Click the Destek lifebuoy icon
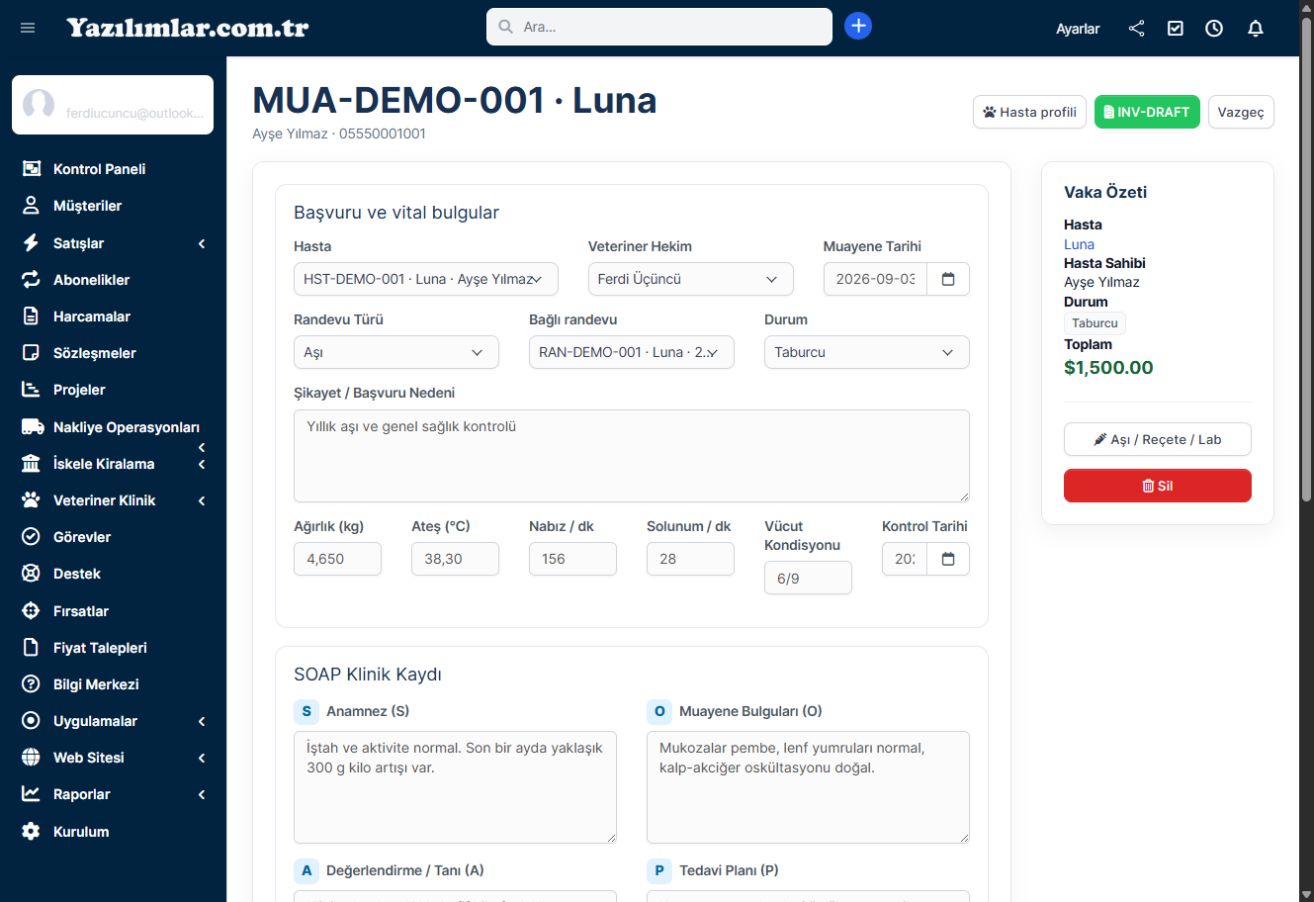1314x902 pixels. [x=31, y=574]
